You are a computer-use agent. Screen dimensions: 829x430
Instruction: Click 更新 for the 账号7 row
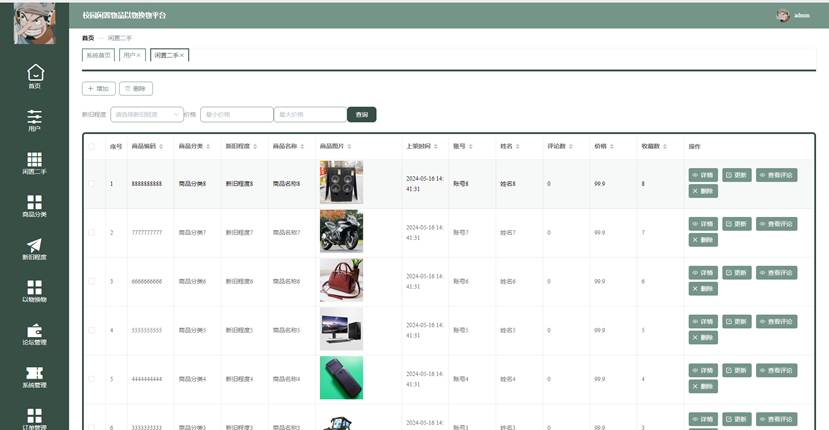(x=736, y=224)
